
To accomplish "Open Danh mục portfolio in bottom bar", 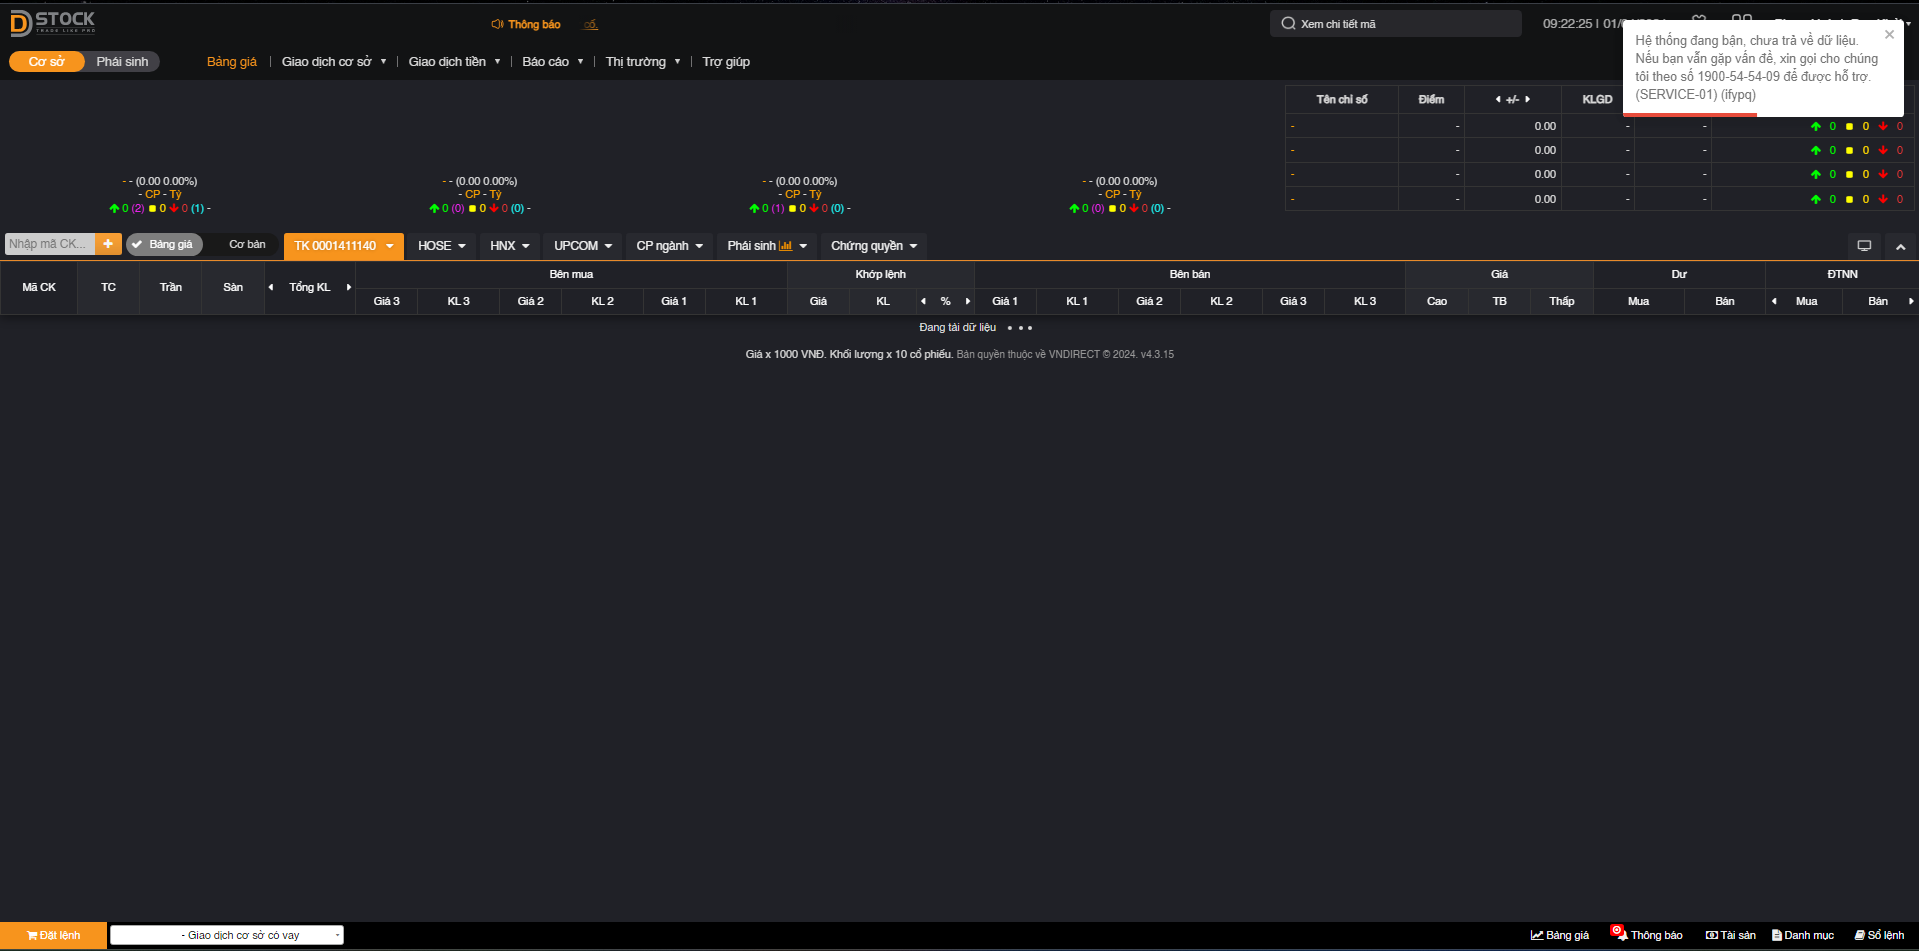I will 1803,935.
